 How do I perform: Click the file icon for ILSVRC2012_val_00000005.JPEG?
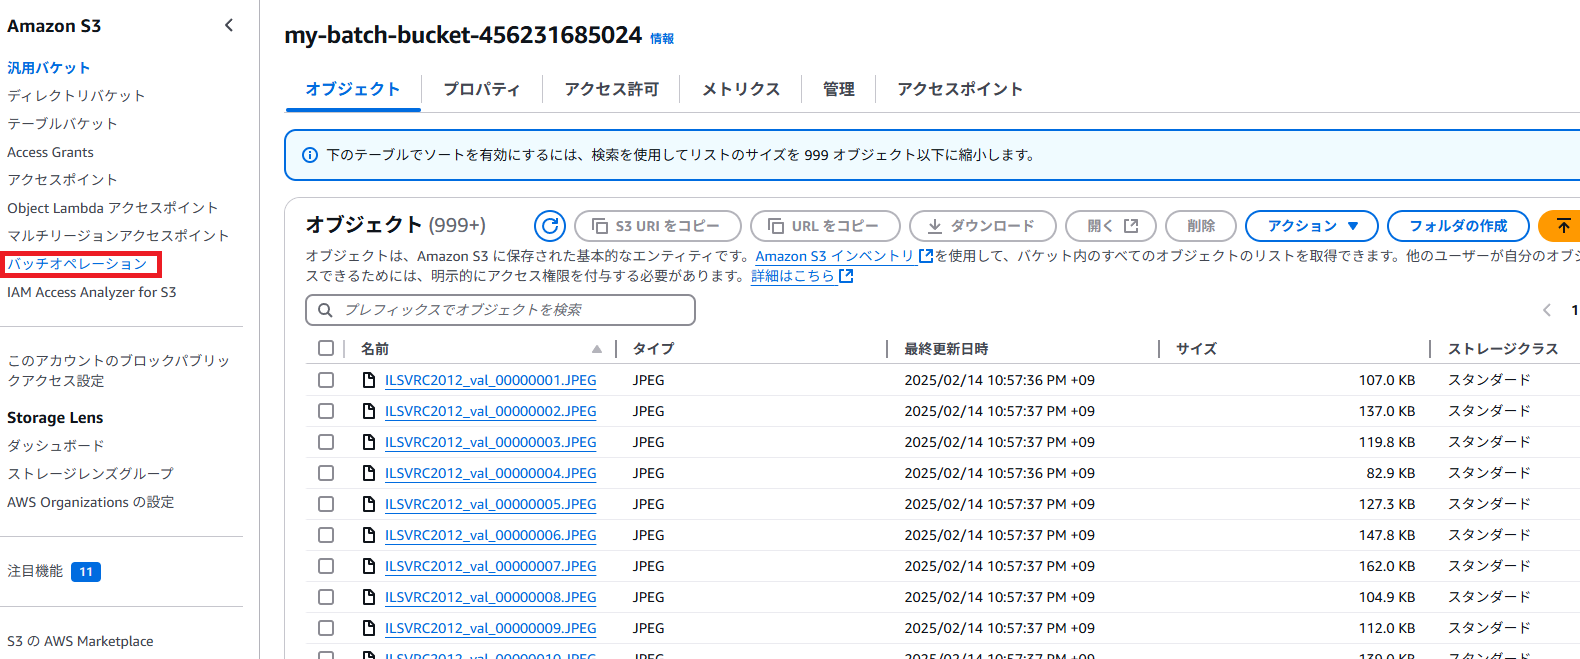coord(369,504)
